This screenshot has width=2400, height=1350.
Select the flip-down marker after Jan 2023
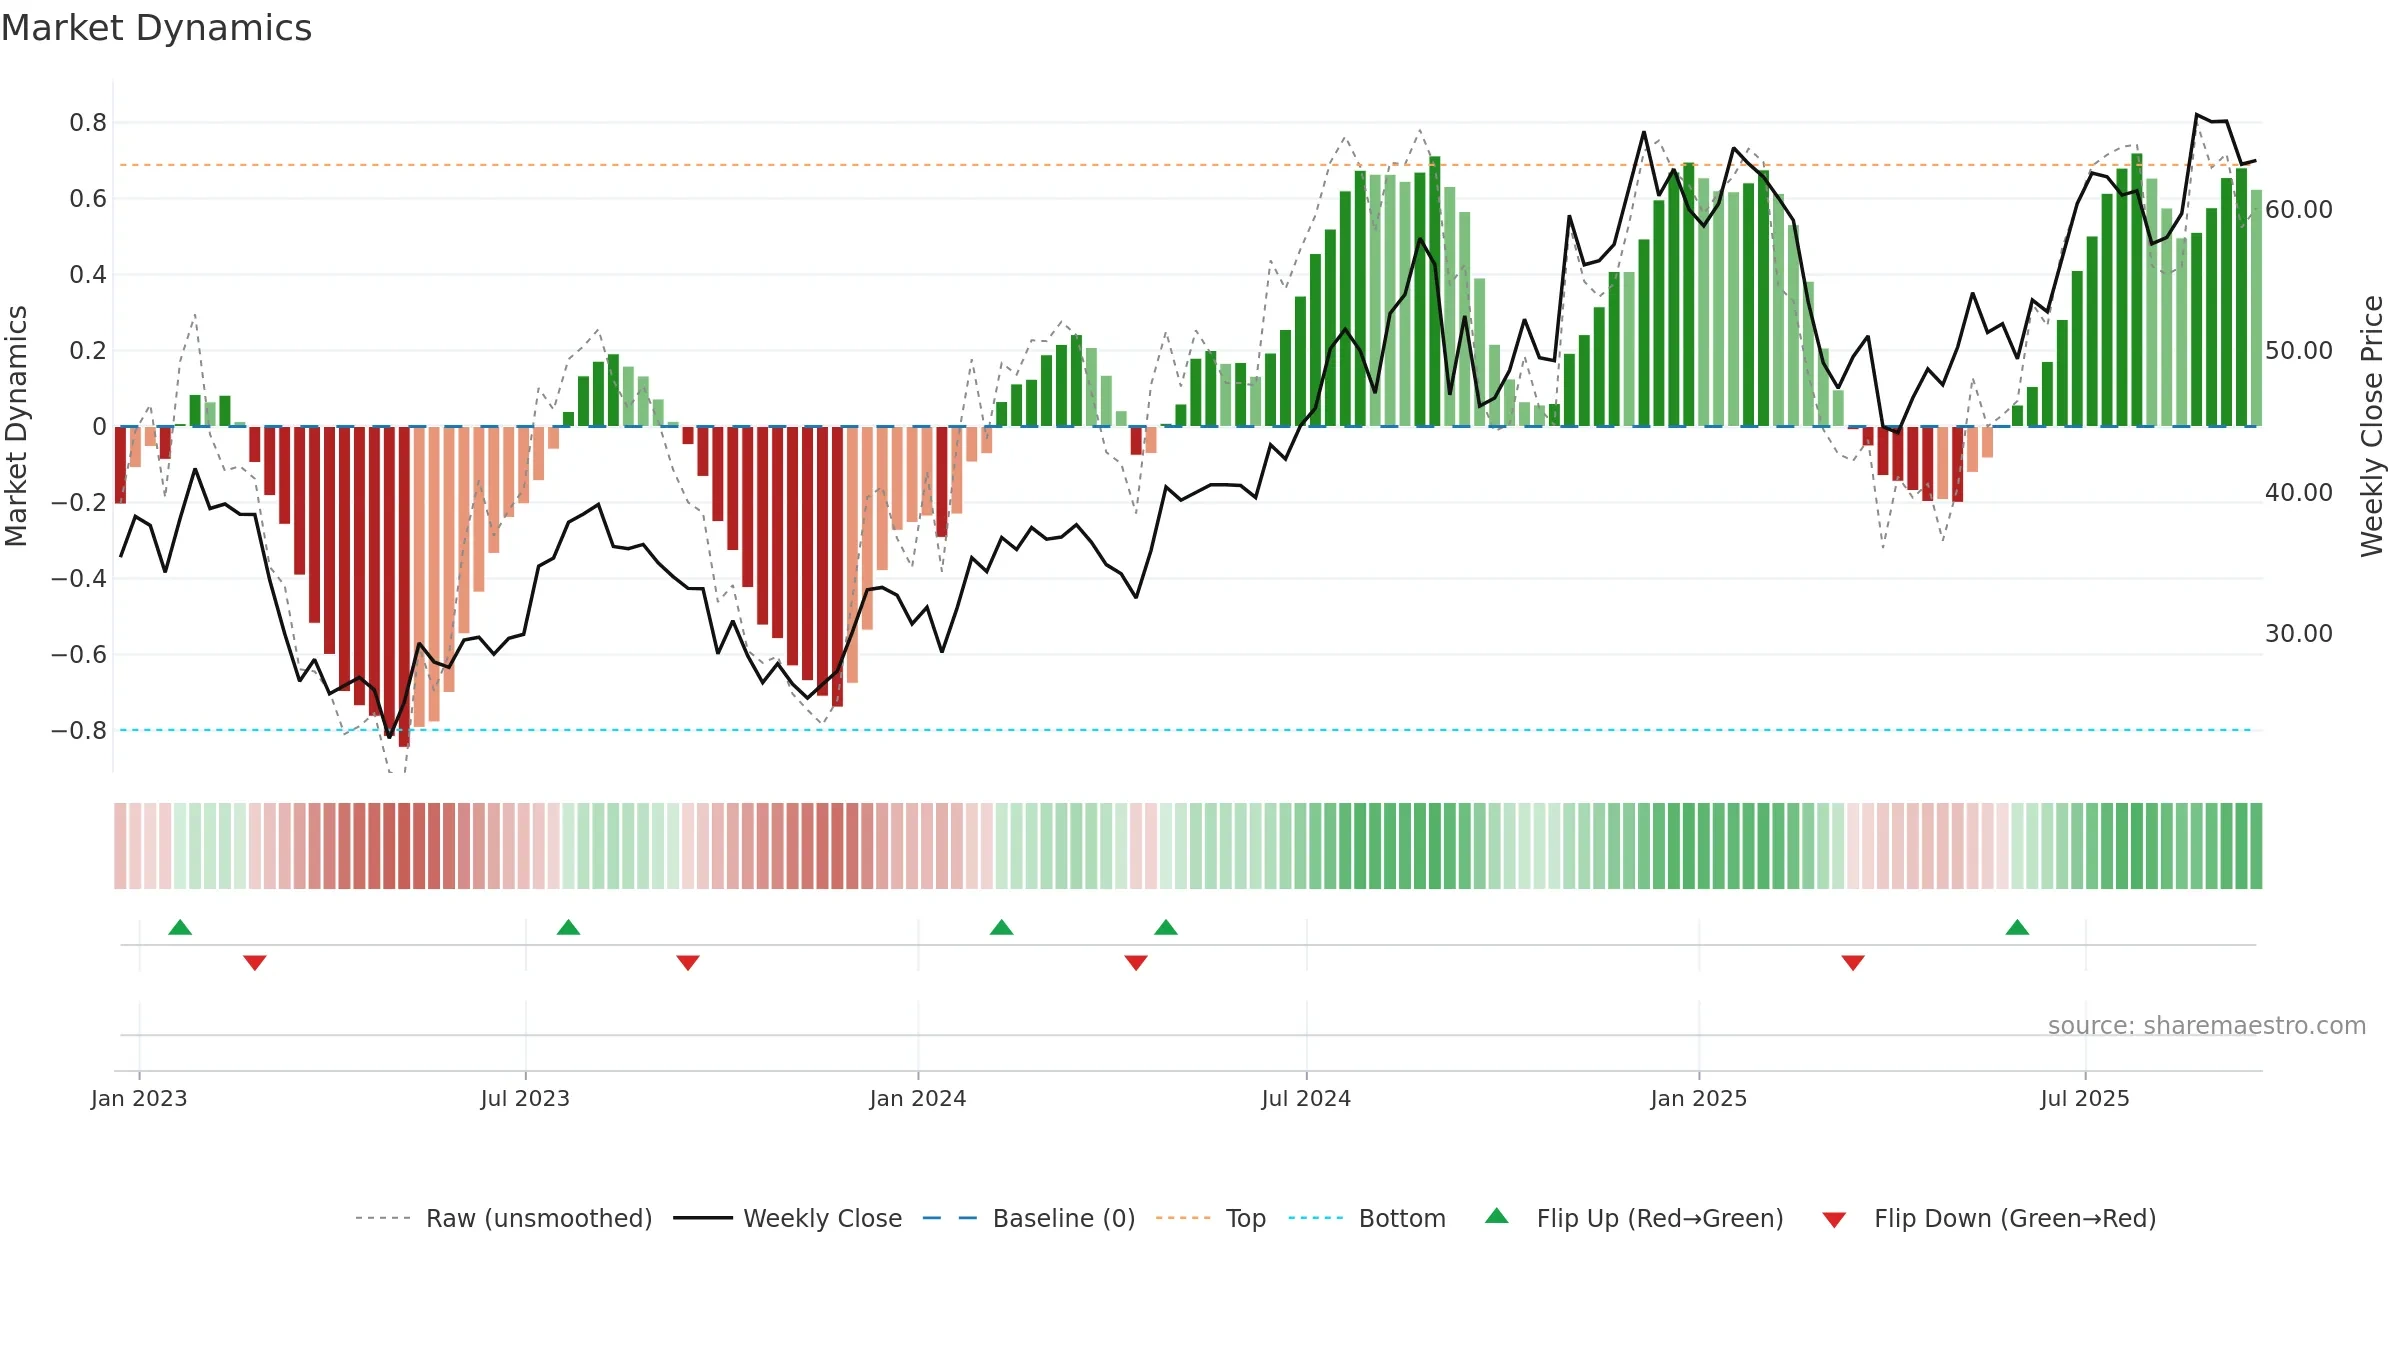[x=255, y=962]
